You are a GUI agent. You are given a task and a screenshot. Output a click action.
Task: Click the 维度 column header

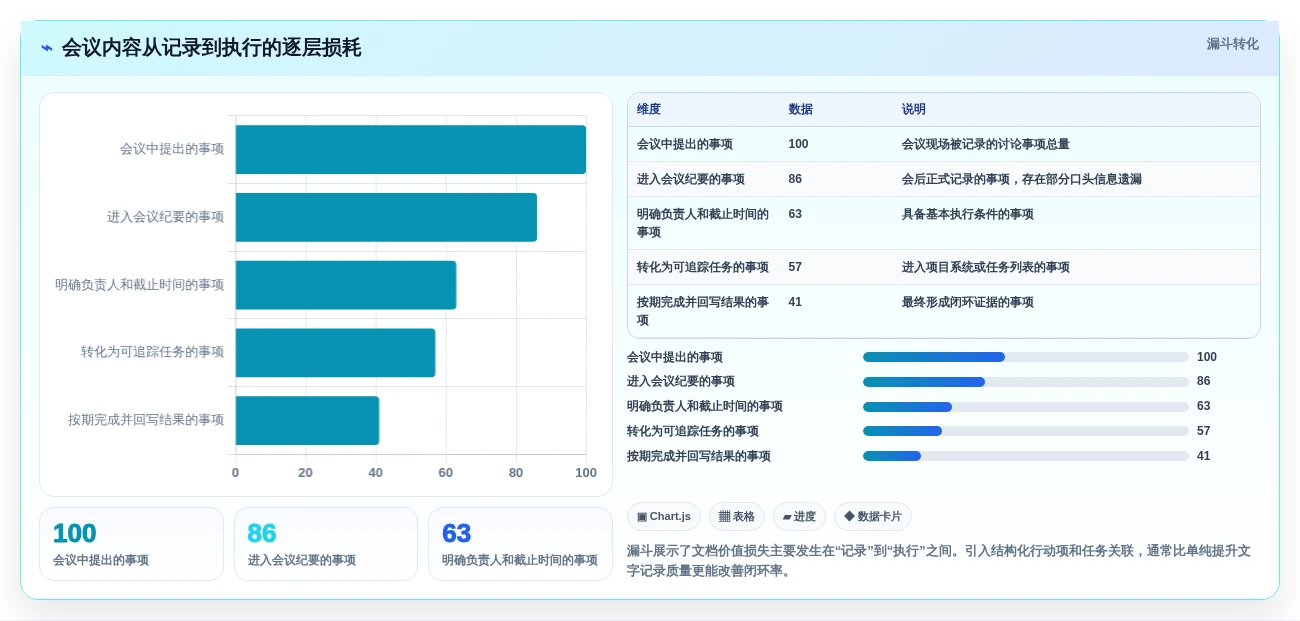click(x=649, y=110)
